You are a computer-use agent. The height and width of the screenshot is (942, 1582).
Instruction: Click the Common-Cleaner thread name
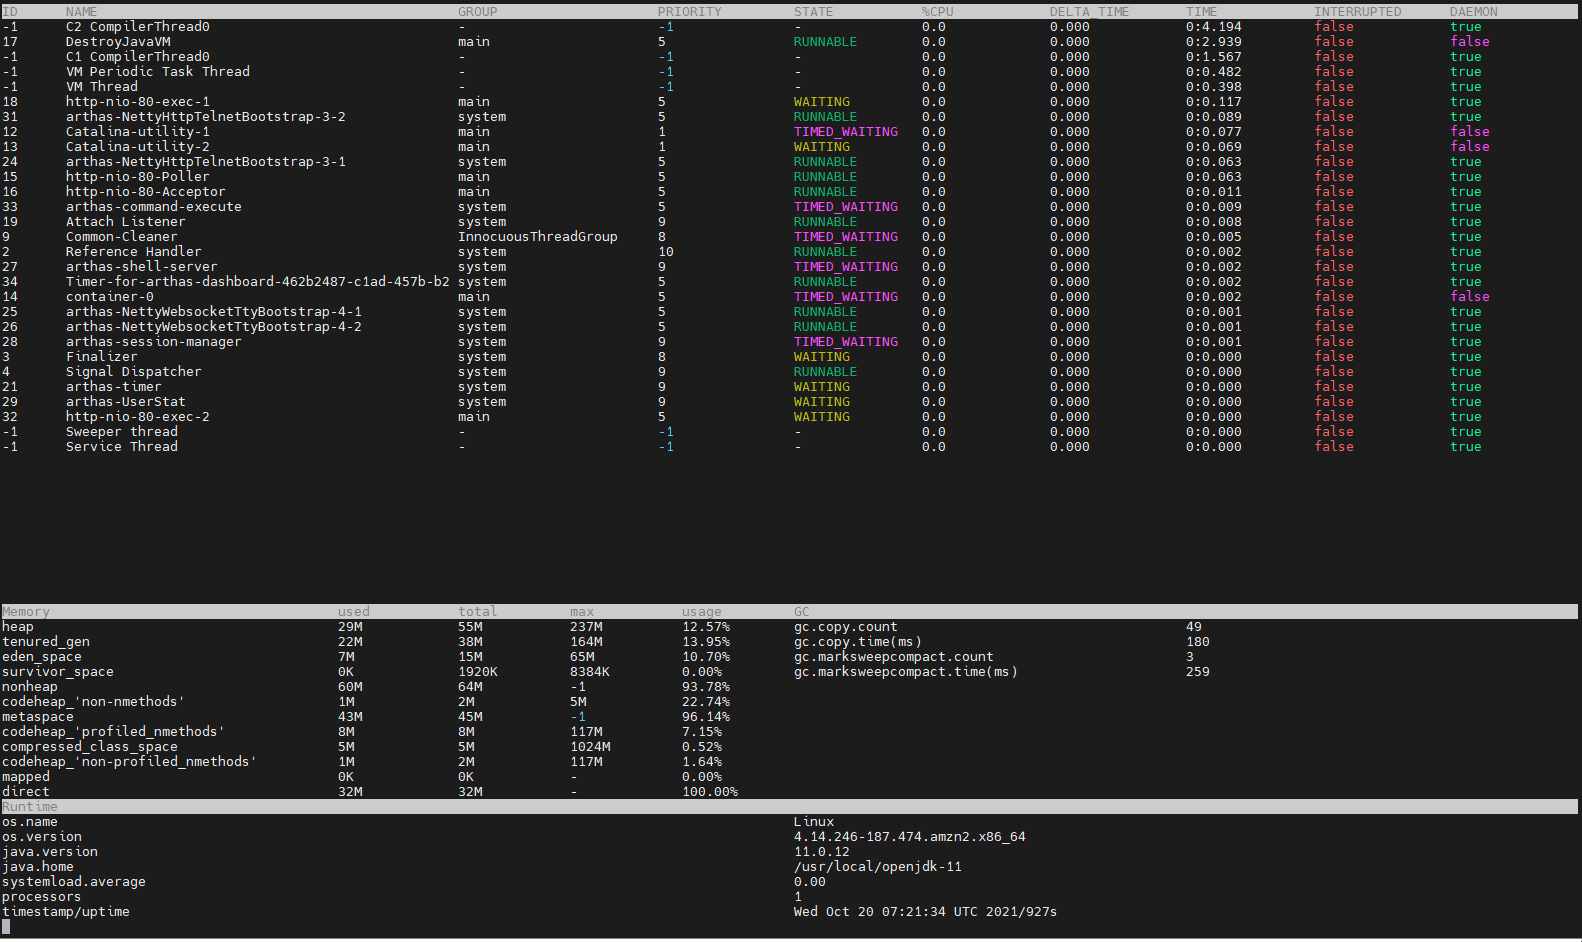point(122,237)
